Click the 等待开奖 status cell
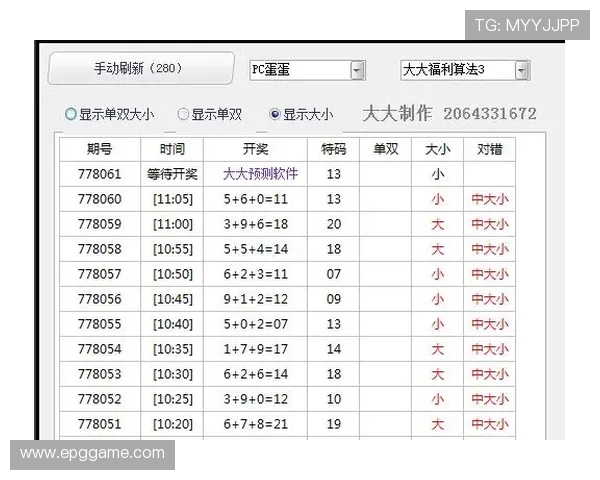Viewport: 600px width, 480px height. tap(172, 174)
